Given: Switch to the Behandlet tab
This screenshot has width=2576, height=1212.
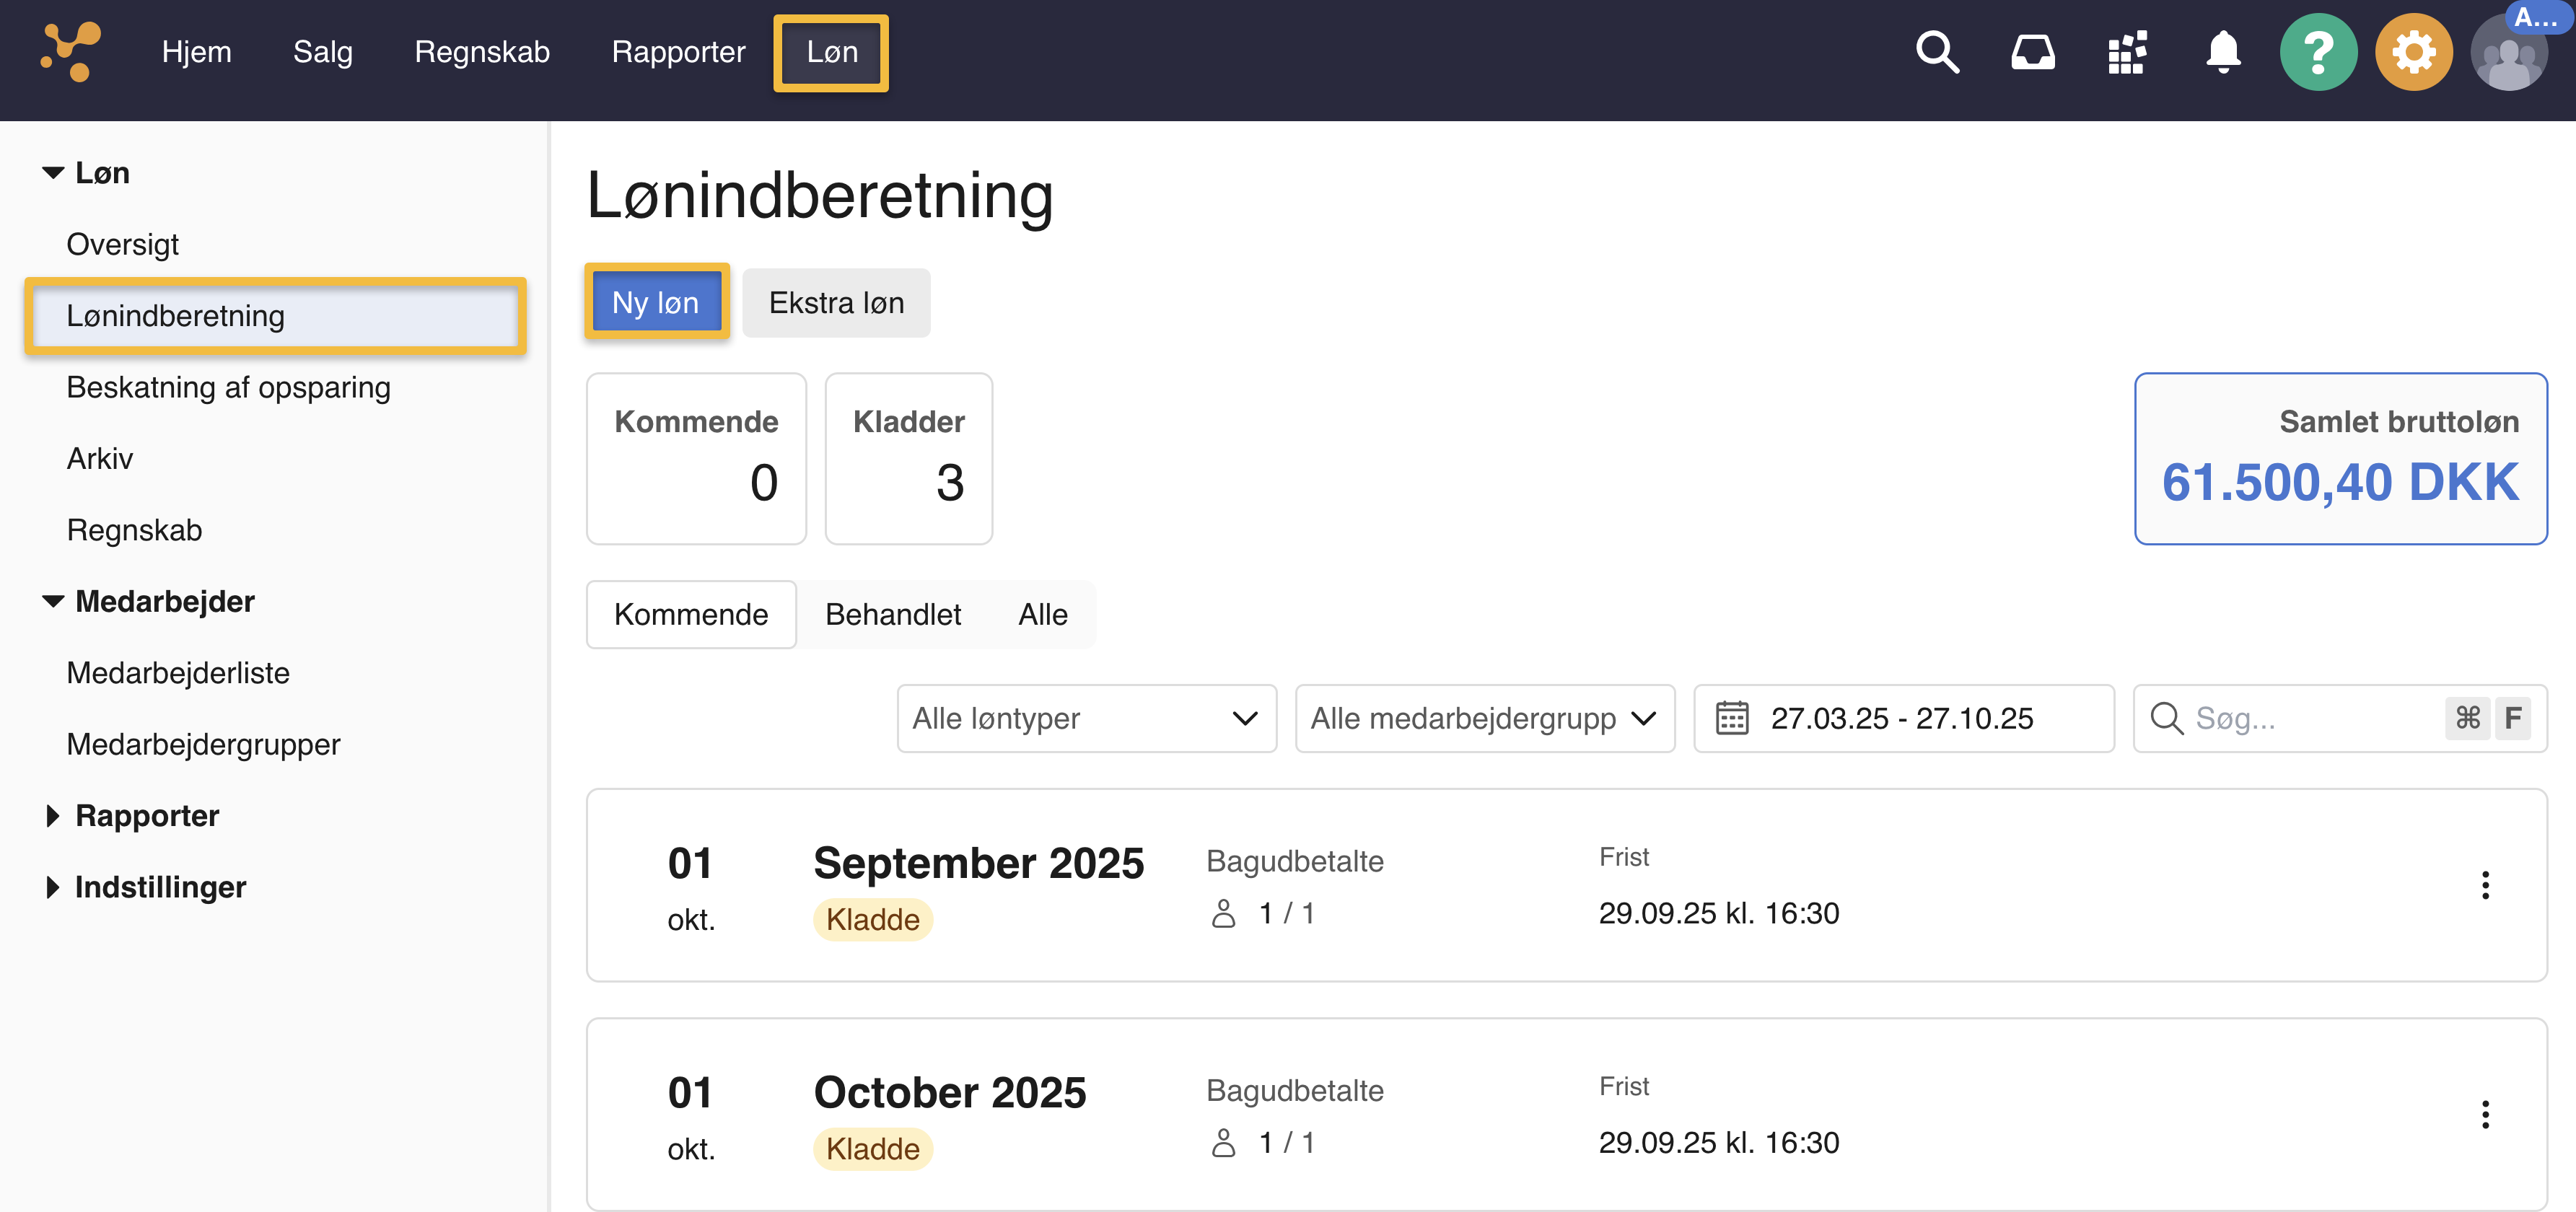Looking at the screenshot, I should click(892, 614).
